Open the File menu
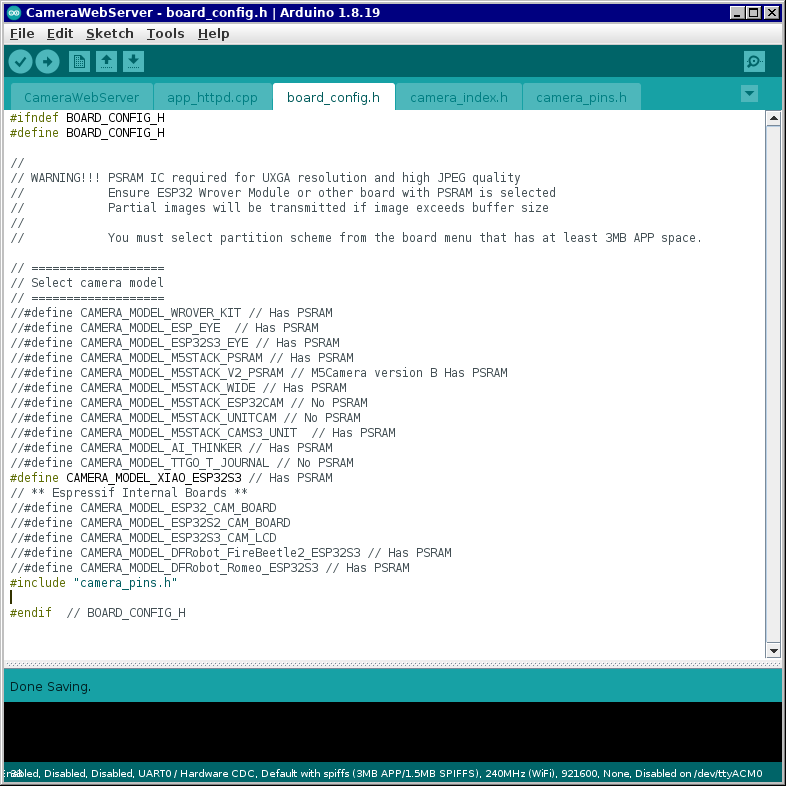This screenshot has width=786, height=786. point(22,33)
